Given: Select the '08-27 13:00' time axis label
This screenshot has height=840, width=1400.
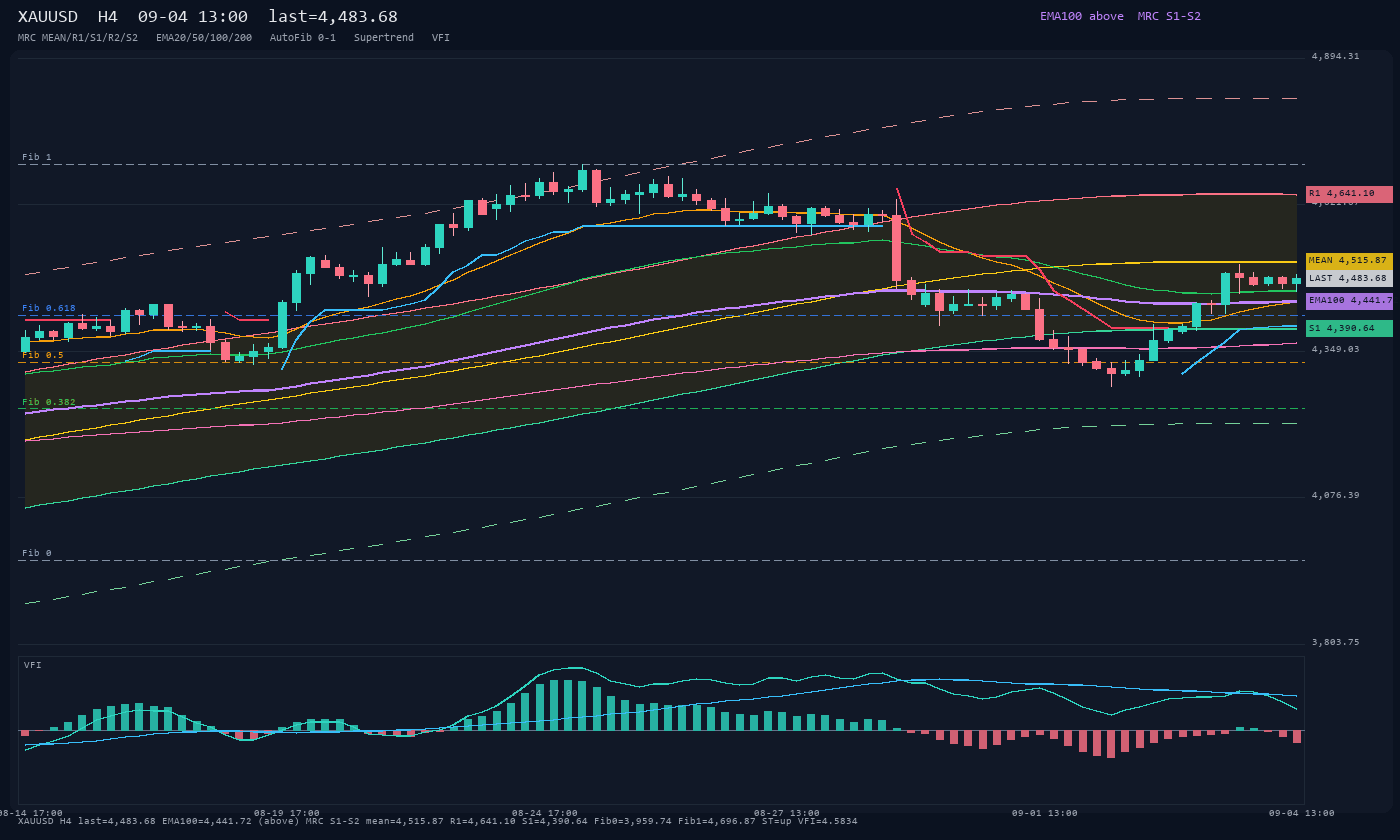Looking at the screenshot, I should [x=787, y=813].
